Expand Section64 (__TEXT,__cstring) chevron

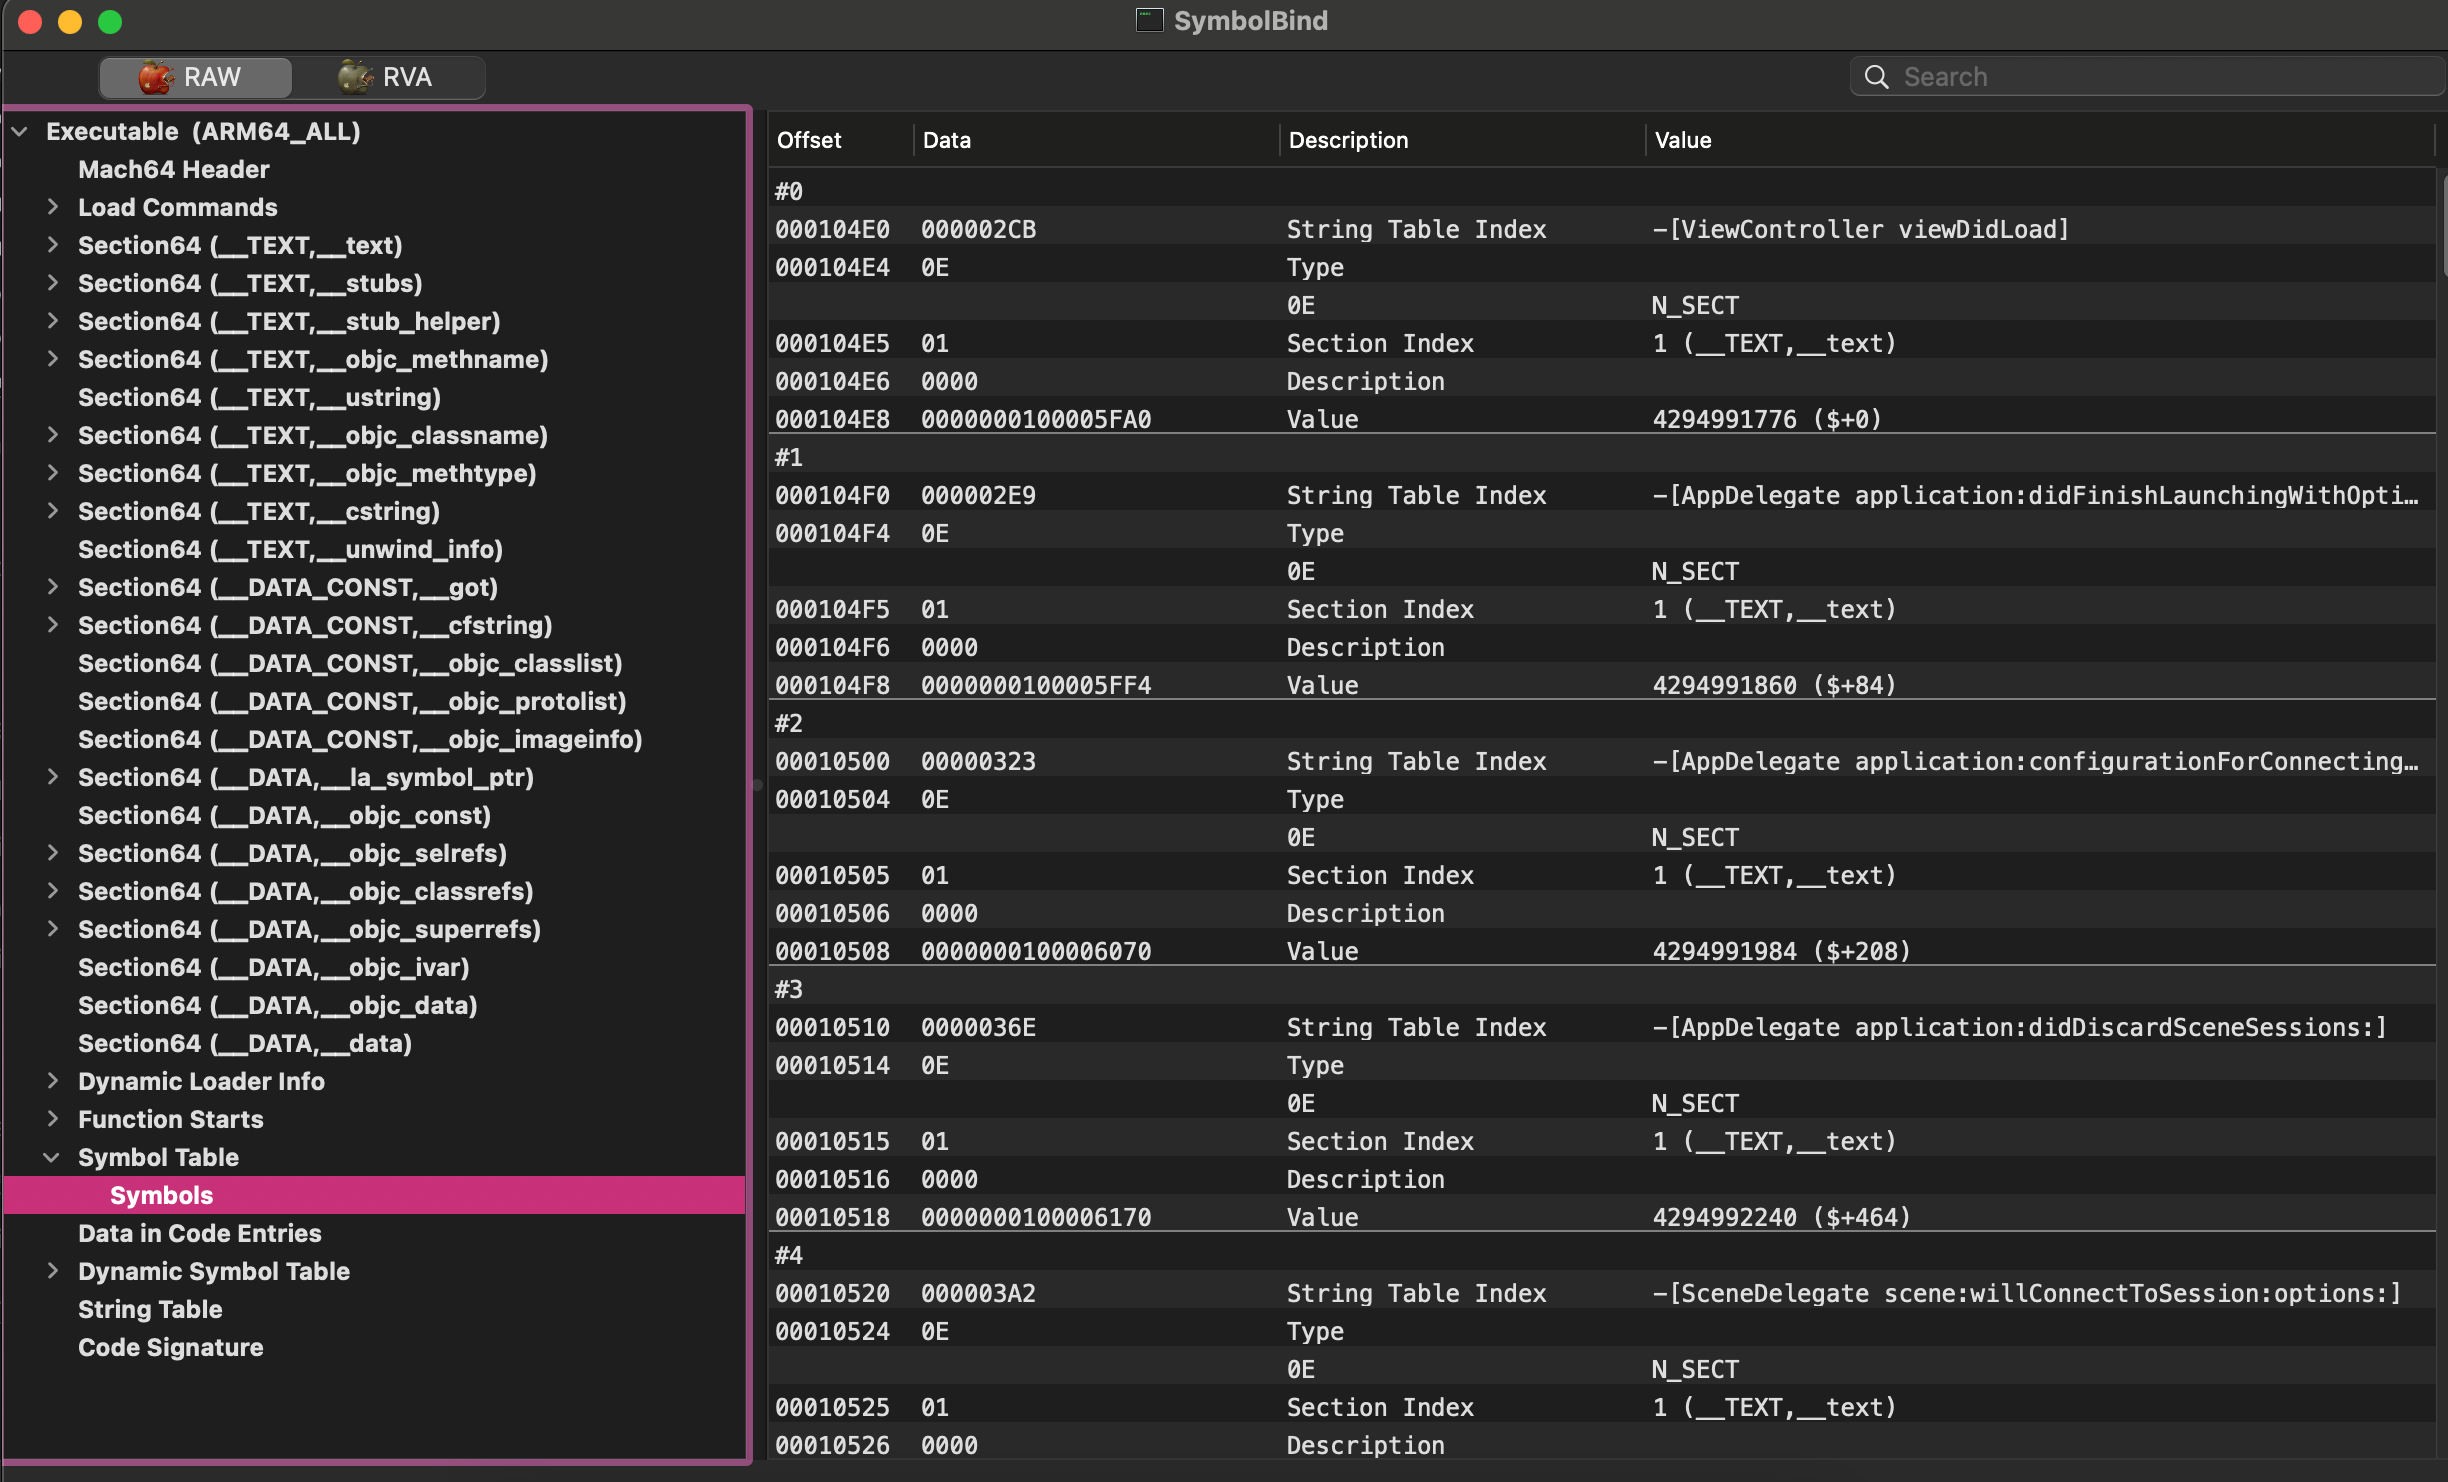(52, 511)
